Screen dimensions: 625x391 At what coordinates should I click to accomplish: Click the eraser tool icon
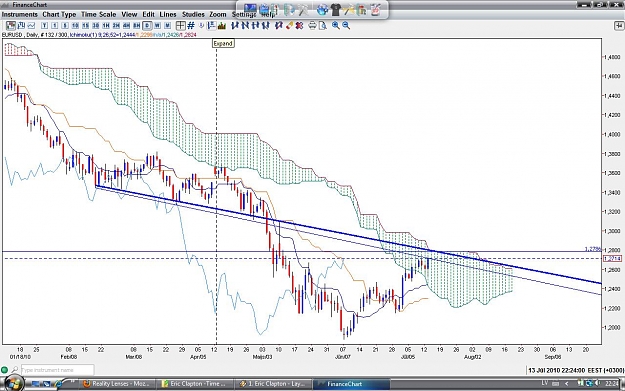pos(289,26)
